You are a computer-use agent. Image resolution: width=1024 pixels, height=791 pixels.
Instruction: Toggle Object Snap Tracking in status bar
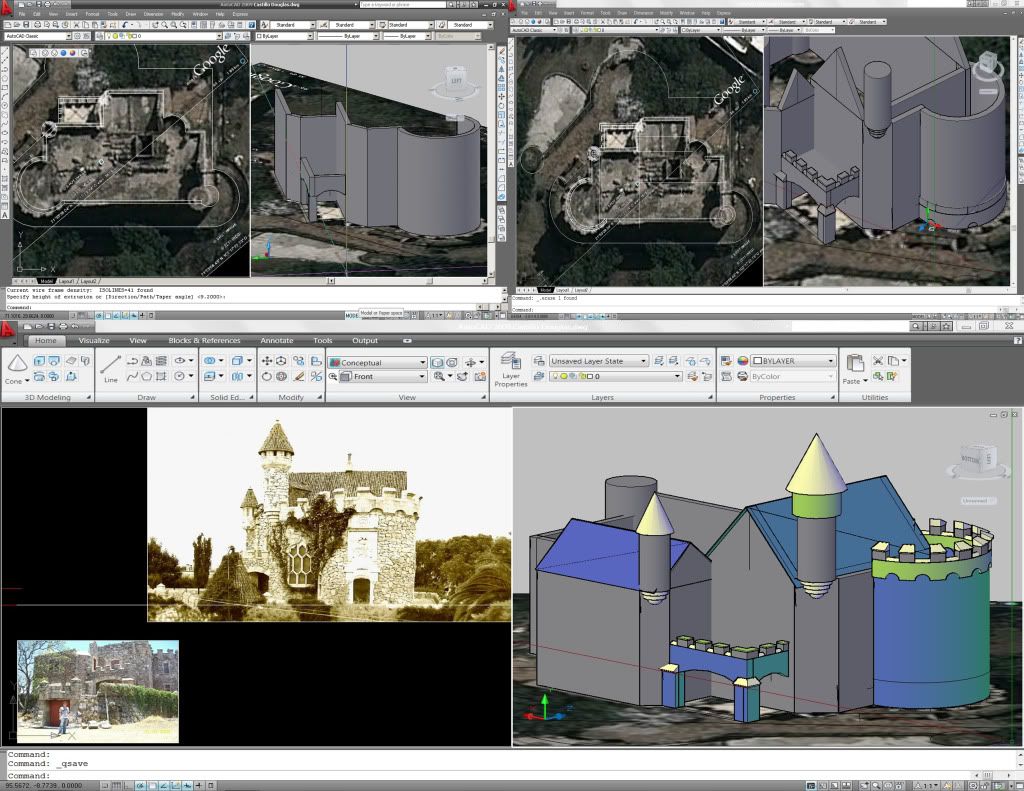tap(164, 786)
